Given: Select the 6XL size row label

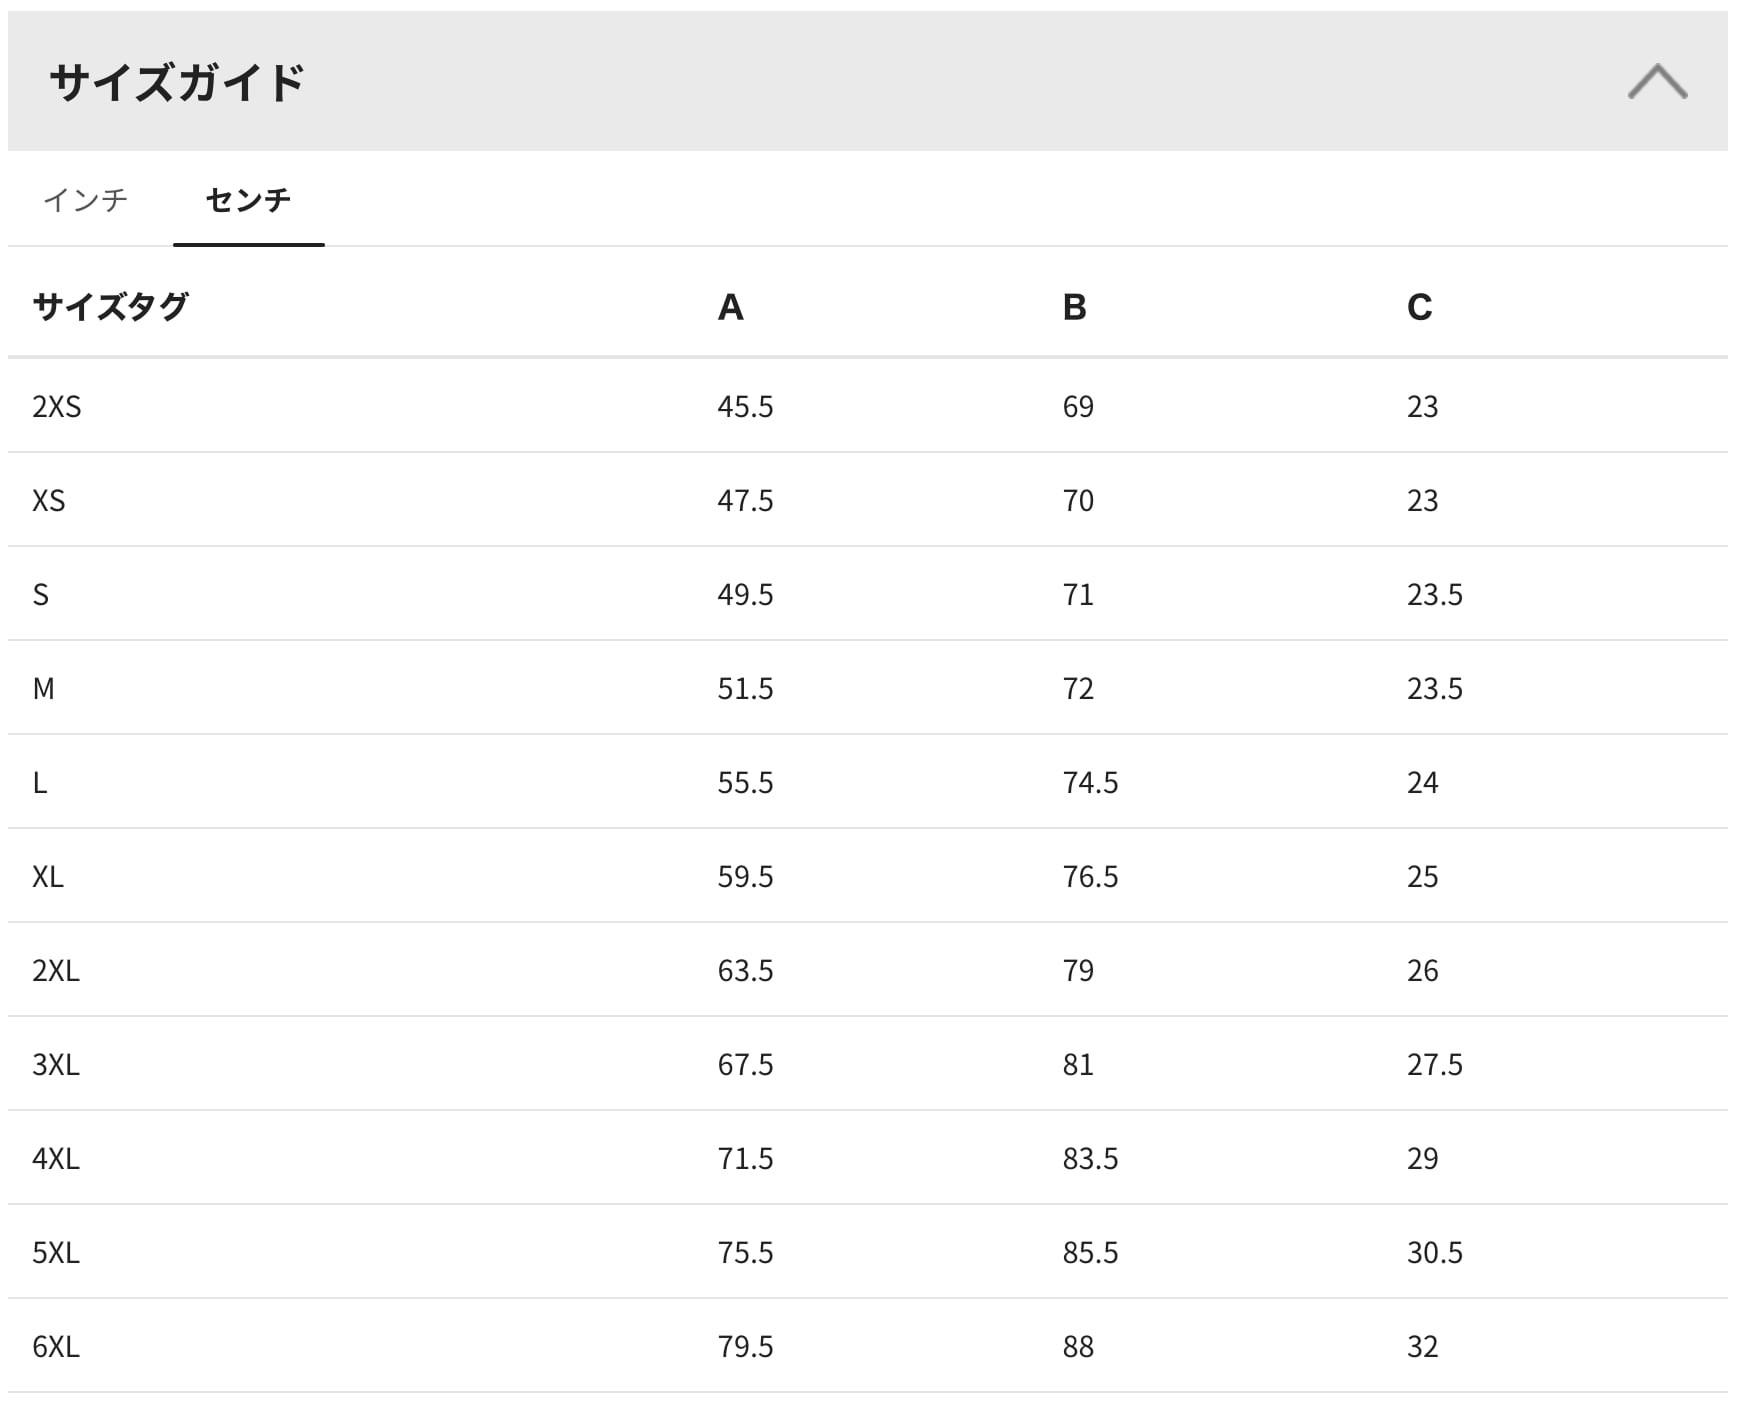Looking at the screenshot, I should (56, 1347).
